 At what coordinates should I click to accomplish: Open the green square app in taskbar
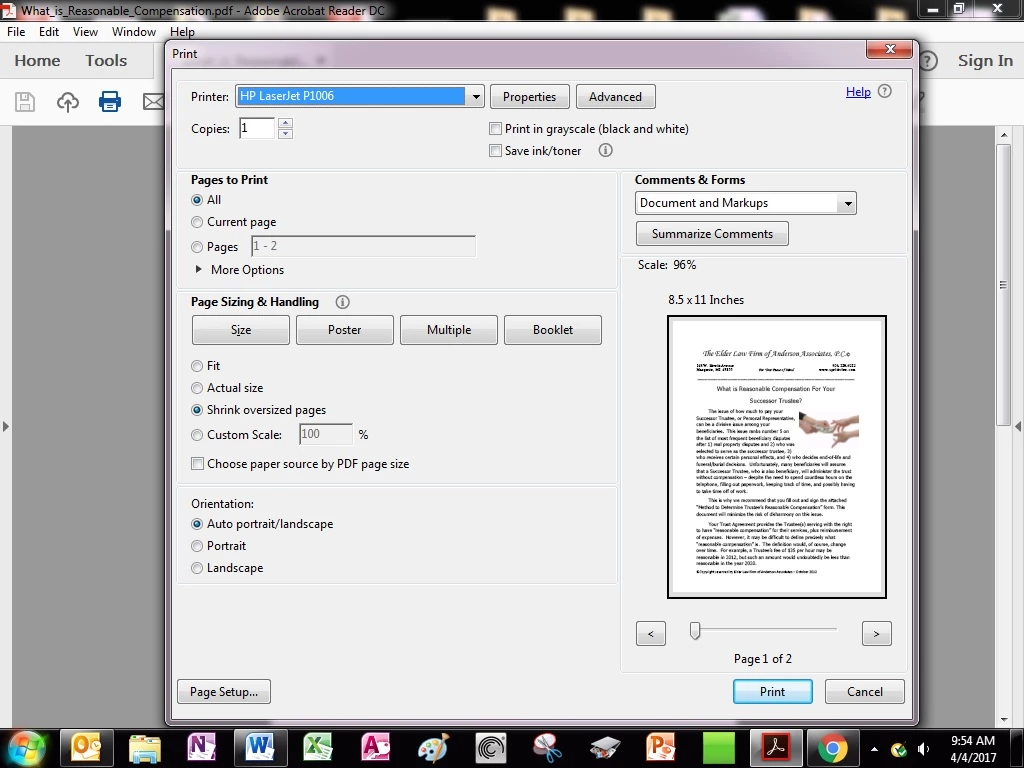pyautogui.click(x=718, y=747)
